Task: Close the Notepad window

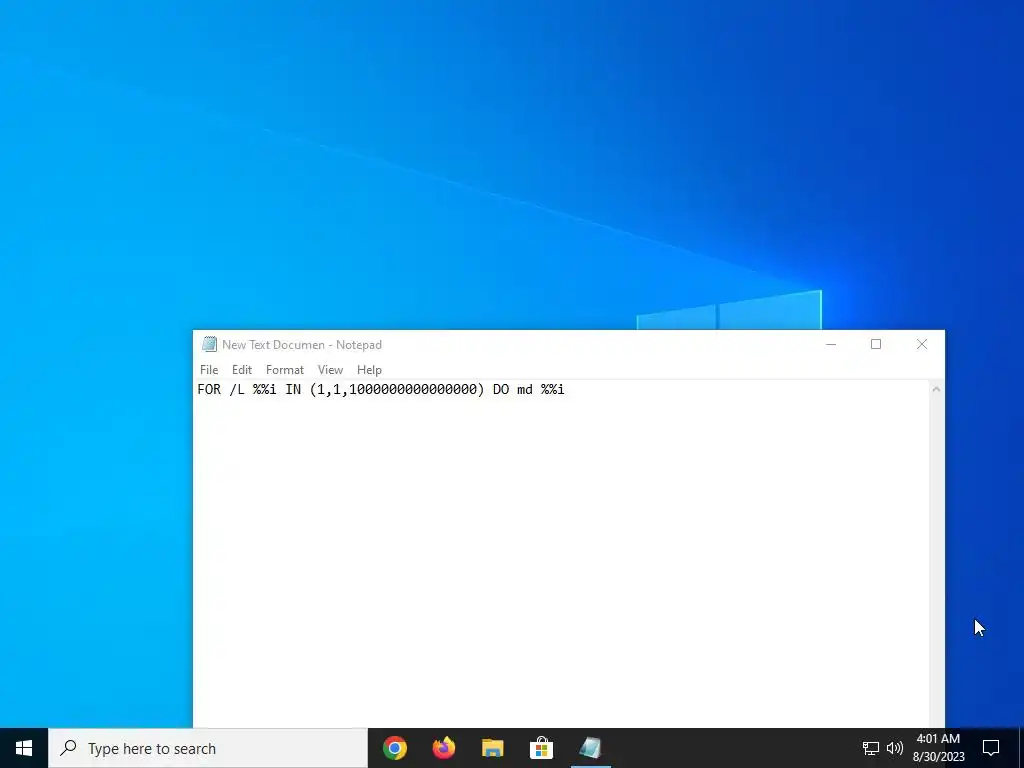Action: coord(921,344)
